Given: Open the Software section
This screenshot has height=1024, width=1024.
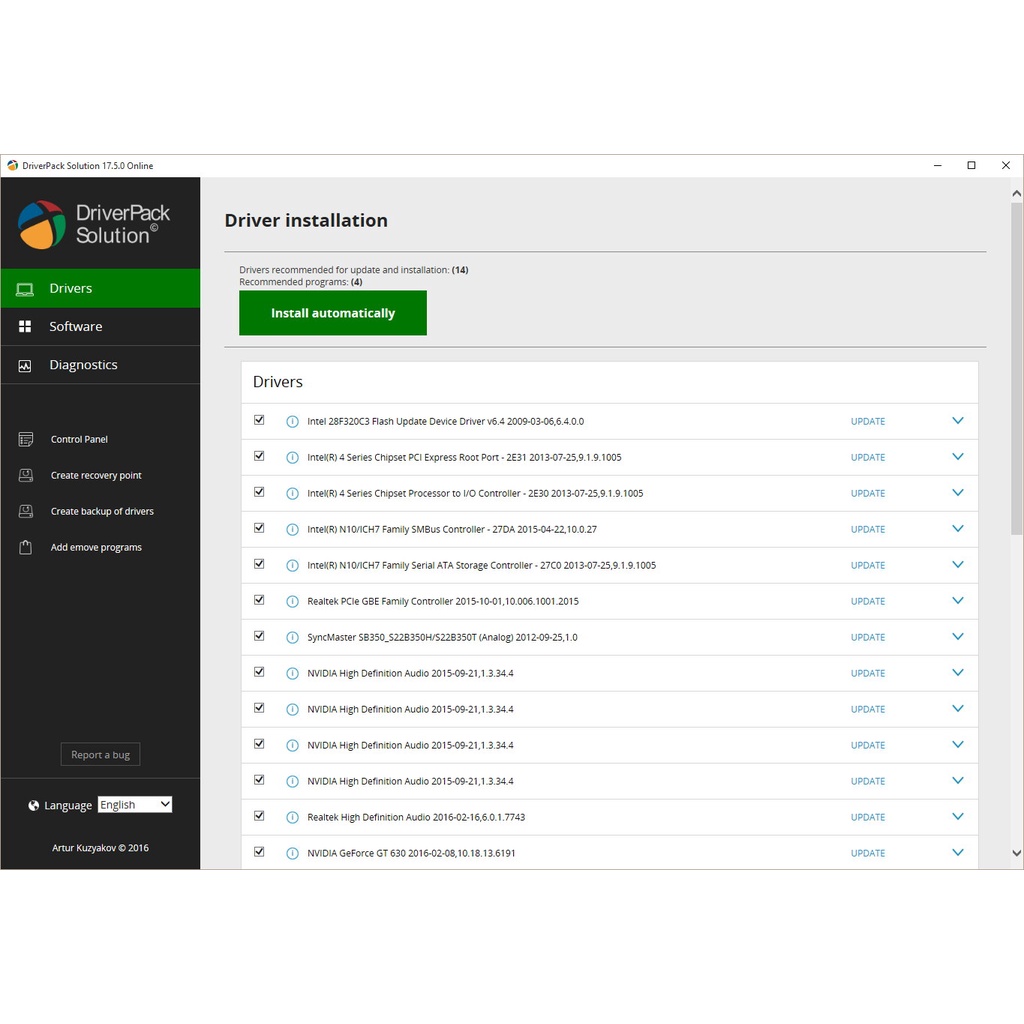Looking at the screenshot, I should tap(76, 327).
